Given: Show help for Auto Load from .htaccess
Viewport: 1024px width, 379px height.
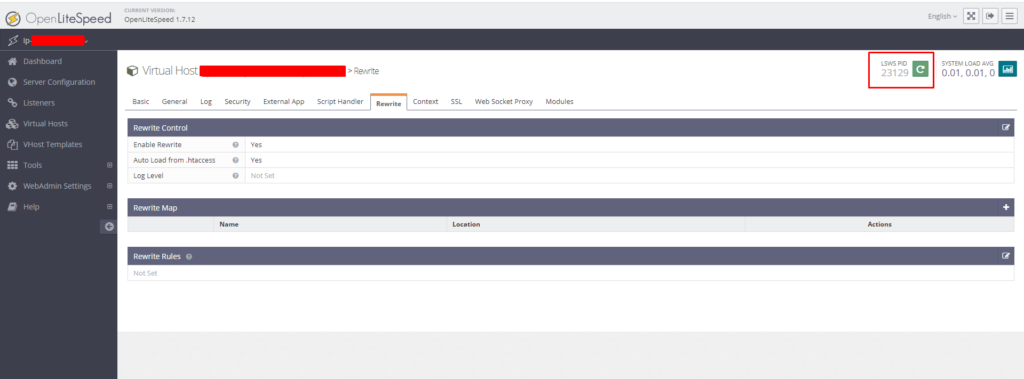Looking at the screenshot, I should (235, 160).
